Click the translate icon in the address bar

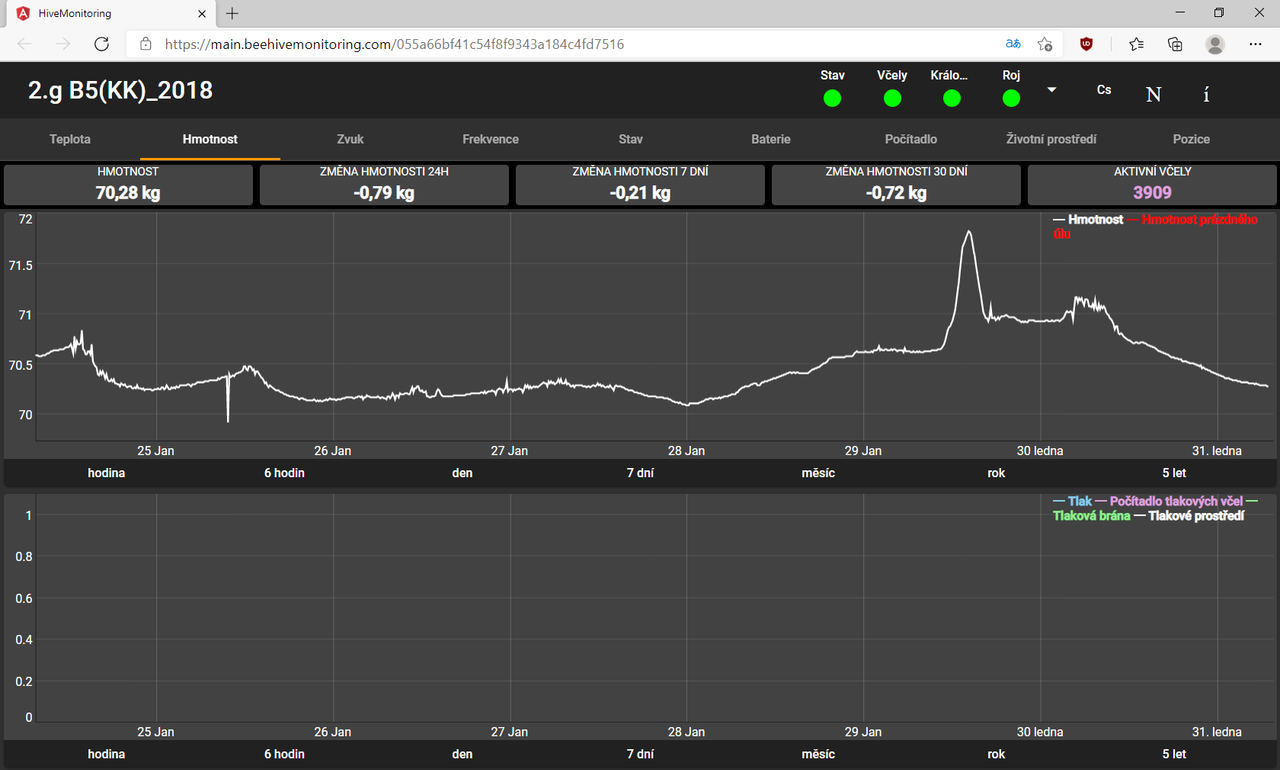pyautogui.click(x=1013, y=44)
